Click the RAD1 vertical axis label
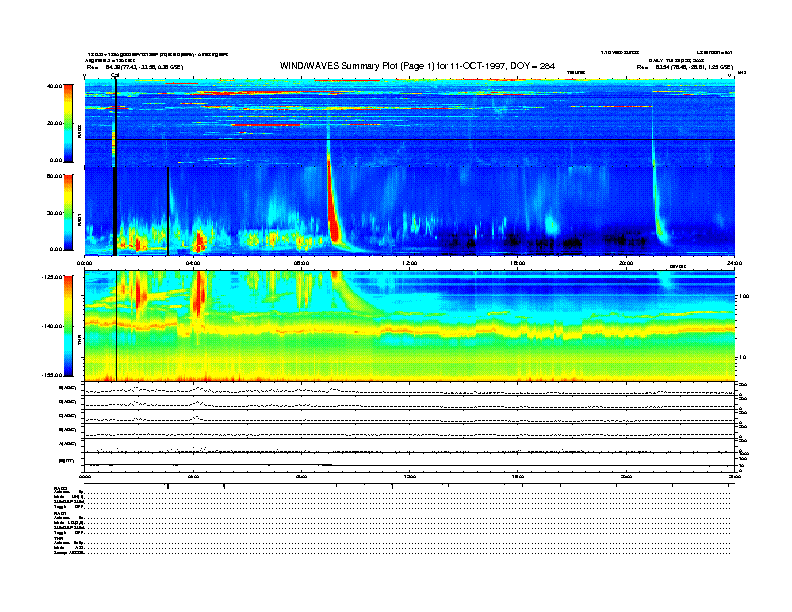Image resolution: width=792 pixels, height=612 pixels. coord(79,219)
